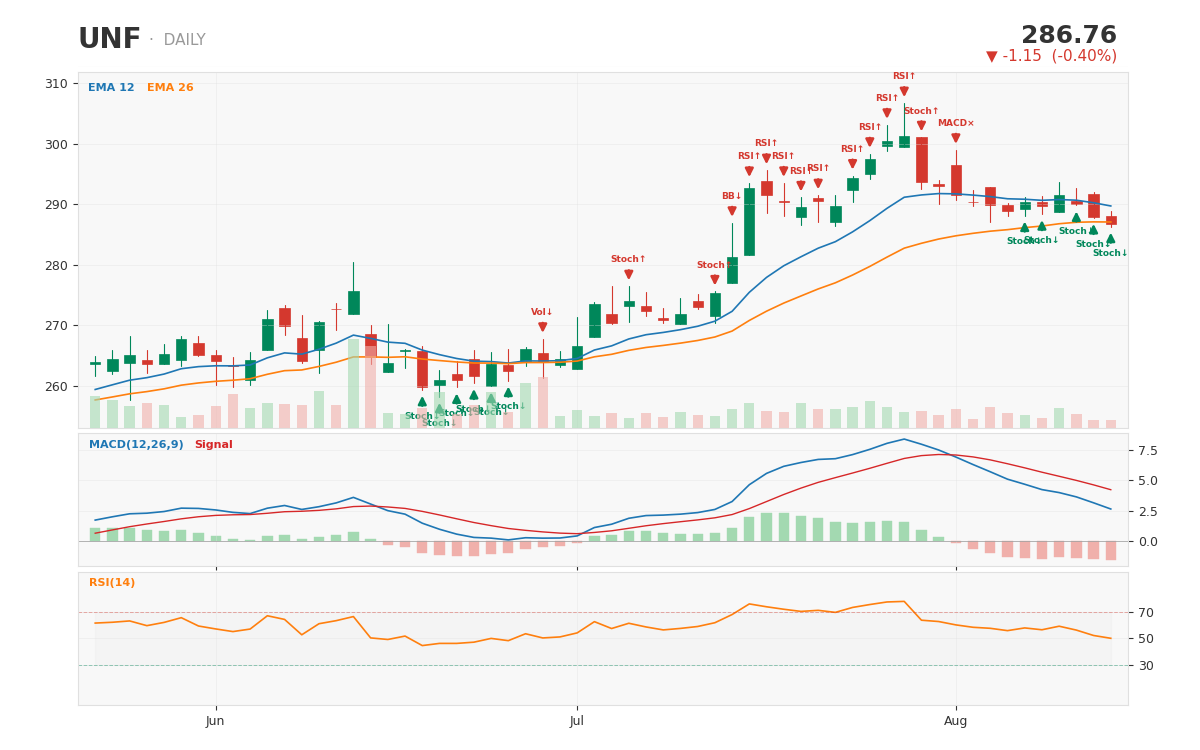This screenshot has height=750, width=1200.
Task: Click the Jul date axis label
Action: tap(577, 721)
